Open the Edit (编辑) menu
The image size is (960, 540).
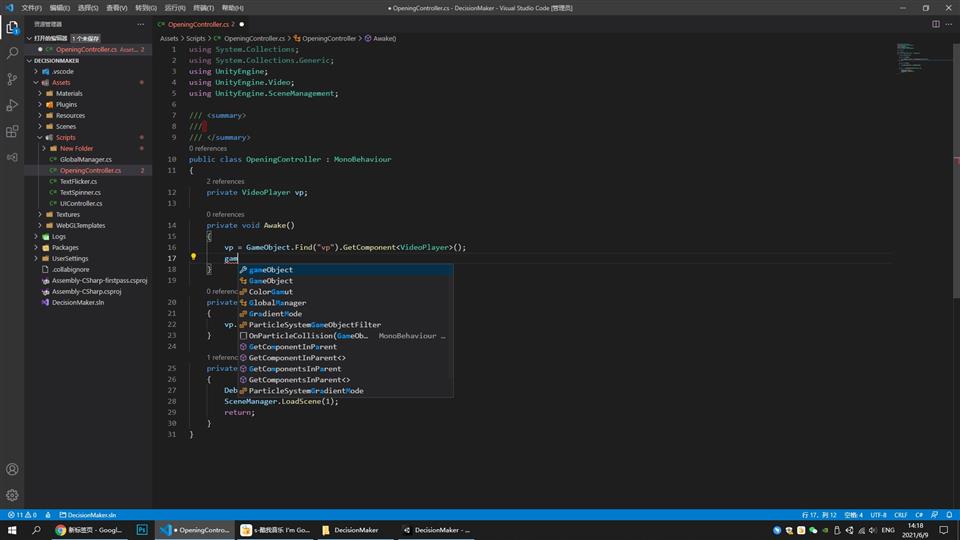[x=59, y=8]
